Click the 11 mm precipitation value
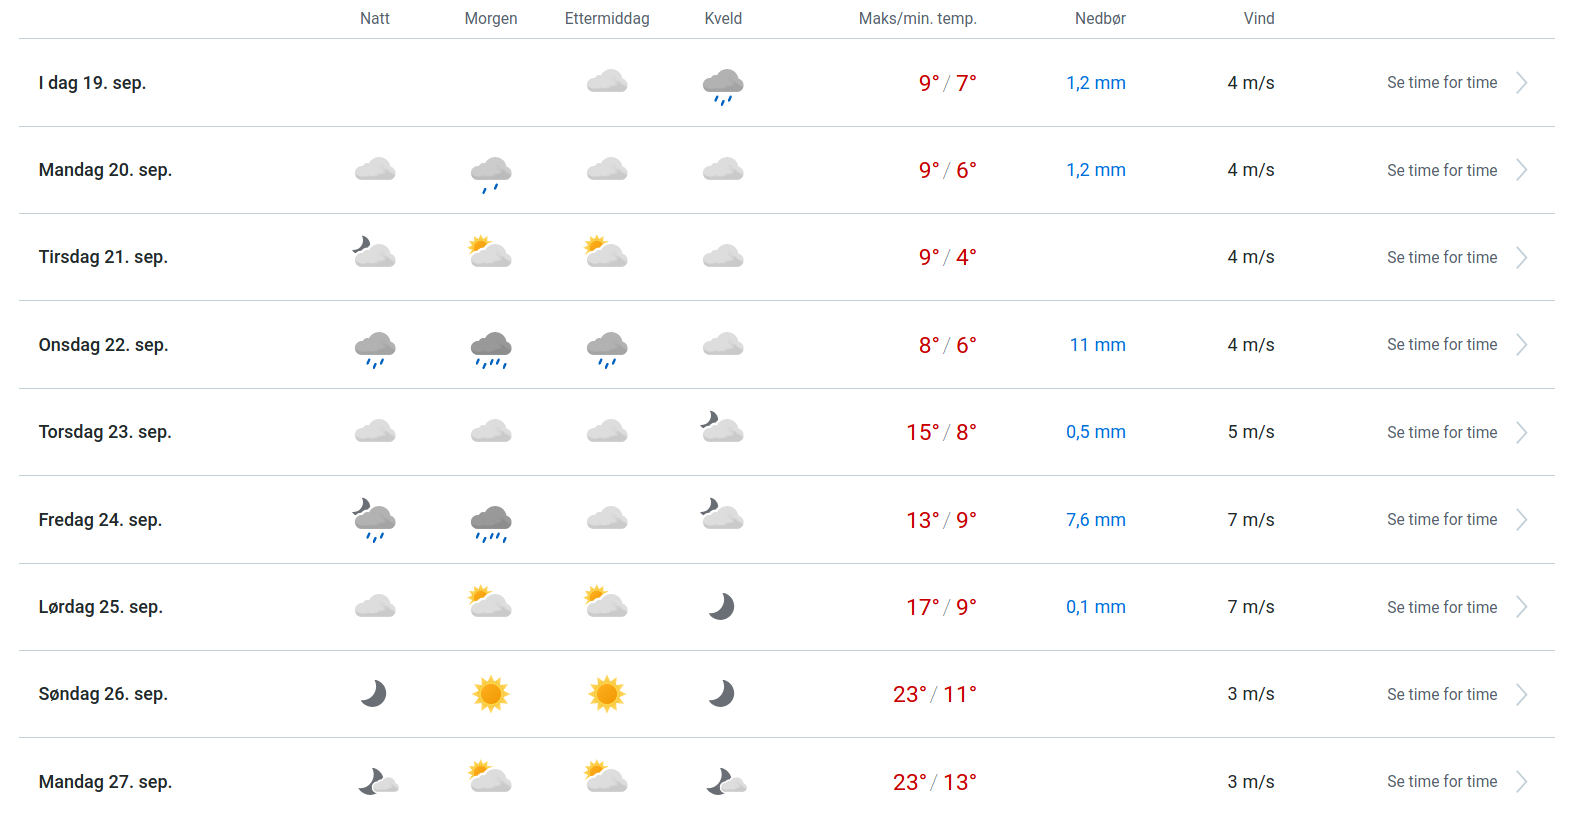The width and height of the screenshot is (1574, 825). pos(1097,345)
